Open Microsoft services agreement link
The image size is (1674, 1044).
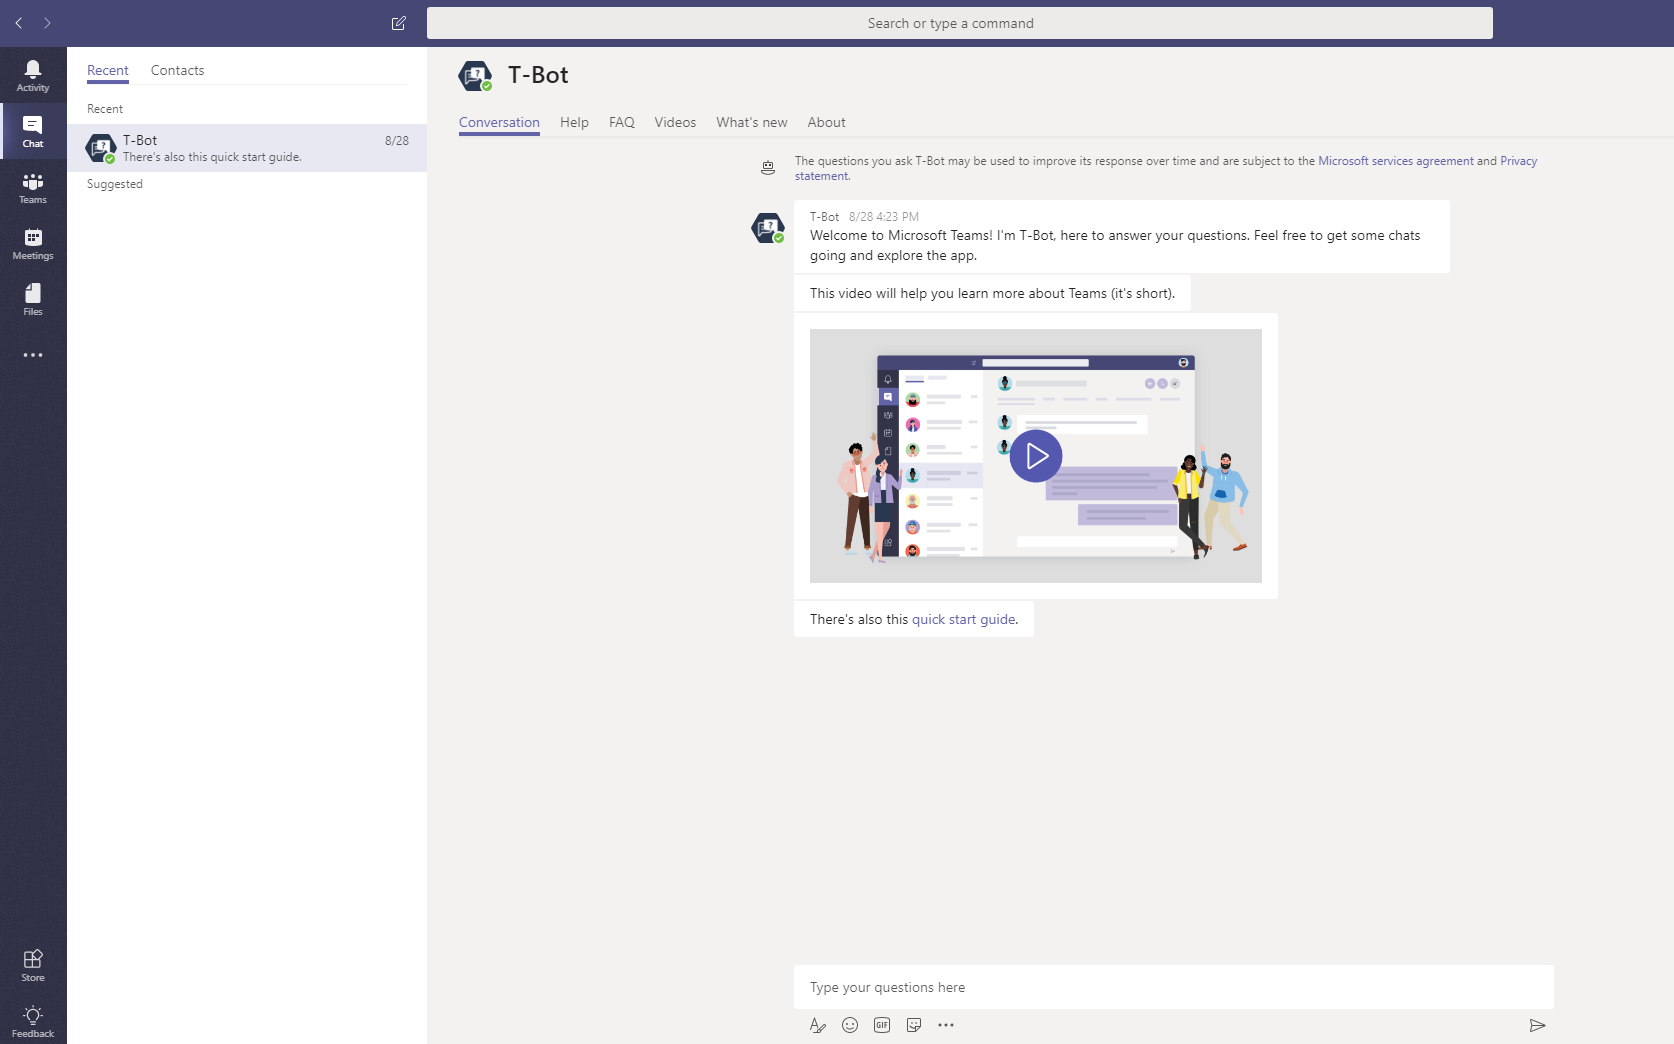click(1395, 161)
